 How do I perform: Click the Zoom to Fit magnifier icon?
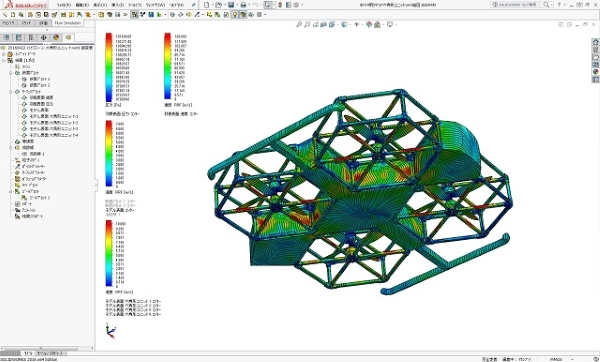(299, 24)
